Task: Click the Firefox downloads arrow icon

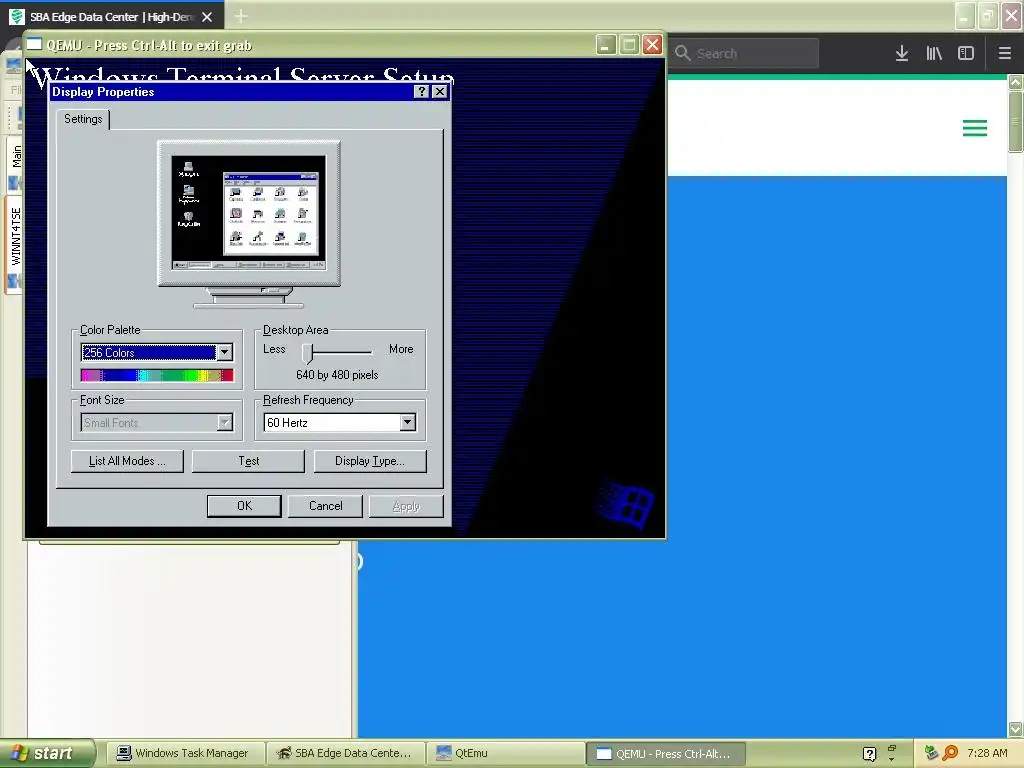Action: pos(902,54)
